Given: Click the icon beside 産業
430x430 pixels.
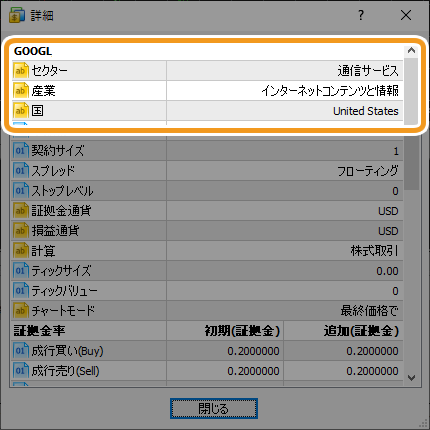Looking at the screenshot, I should coord(21,91).
